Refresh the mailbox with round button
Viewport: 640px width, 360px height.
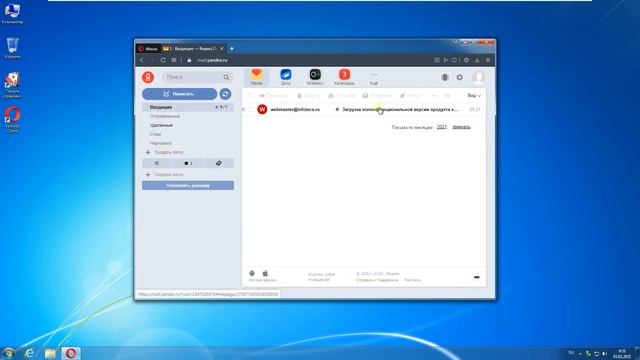[225, 94]
